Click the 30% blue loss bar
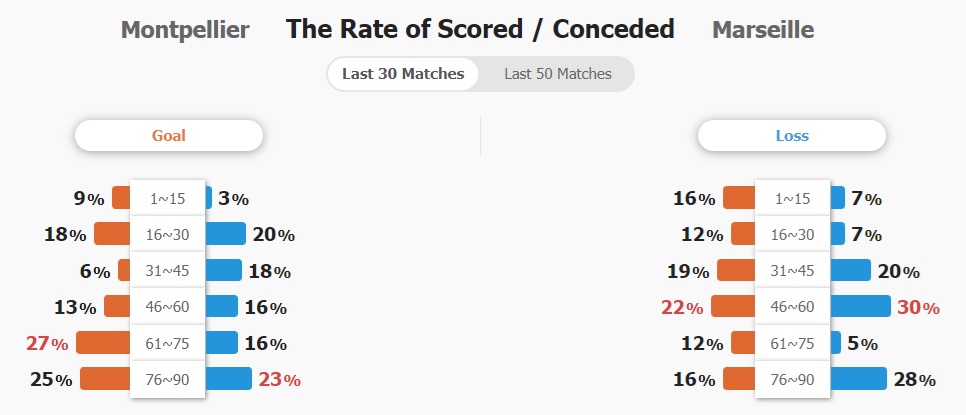This screenshot has height=415, width=966. pyautogui.click(x=860, y=306)
